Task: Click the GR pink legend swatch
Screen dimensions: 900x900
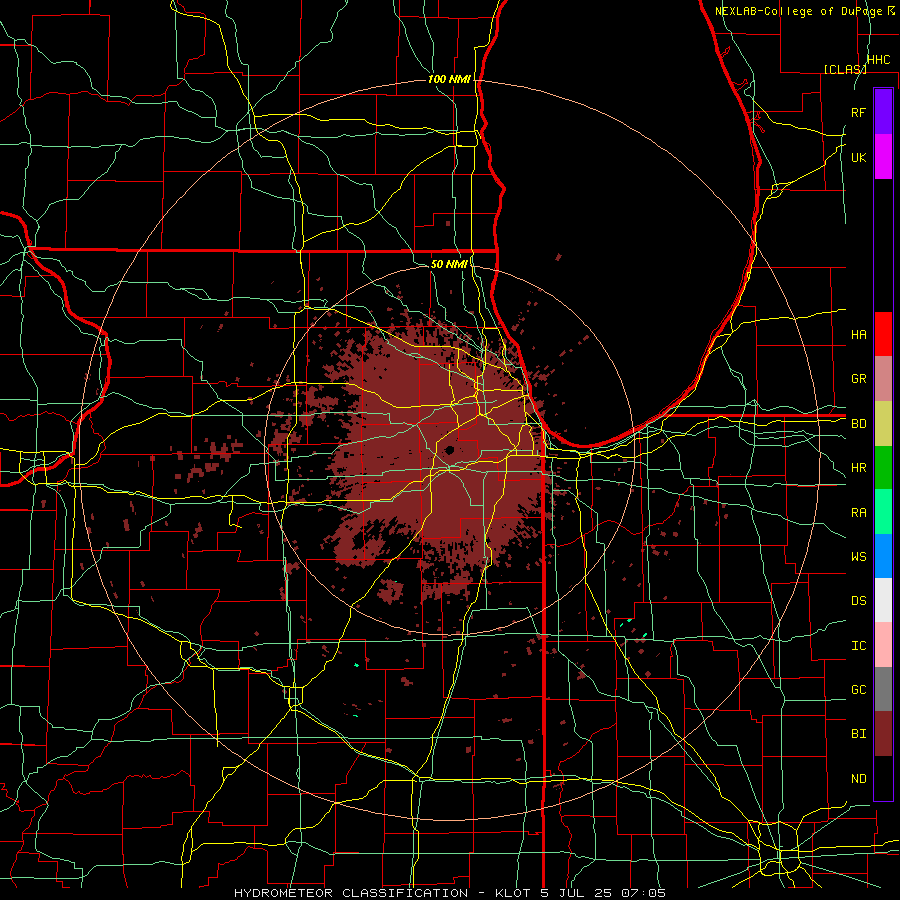Action: (883, 378)
